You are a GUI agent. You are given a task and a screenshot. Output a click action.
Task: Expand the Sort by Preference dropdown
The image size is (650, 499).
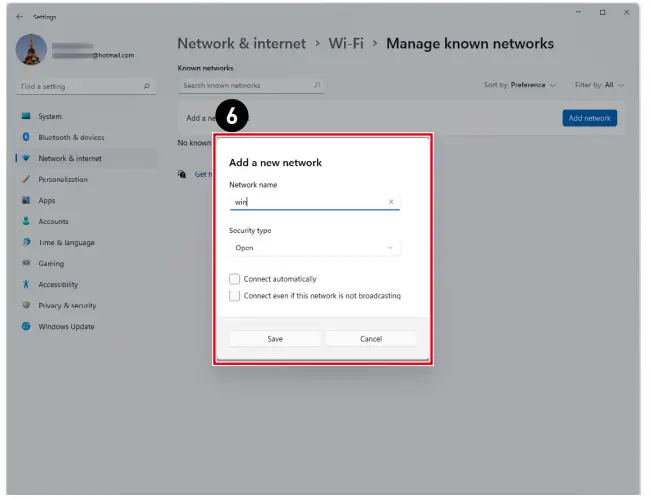pos(520,85)
